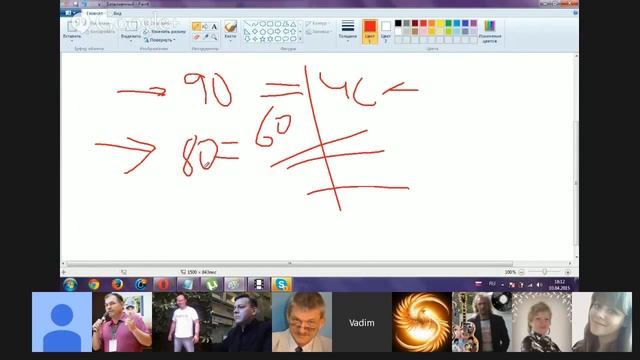Screen dimensions: 640x360
Task: Open the Select dropdown arrow
Action: coord(131,41)
